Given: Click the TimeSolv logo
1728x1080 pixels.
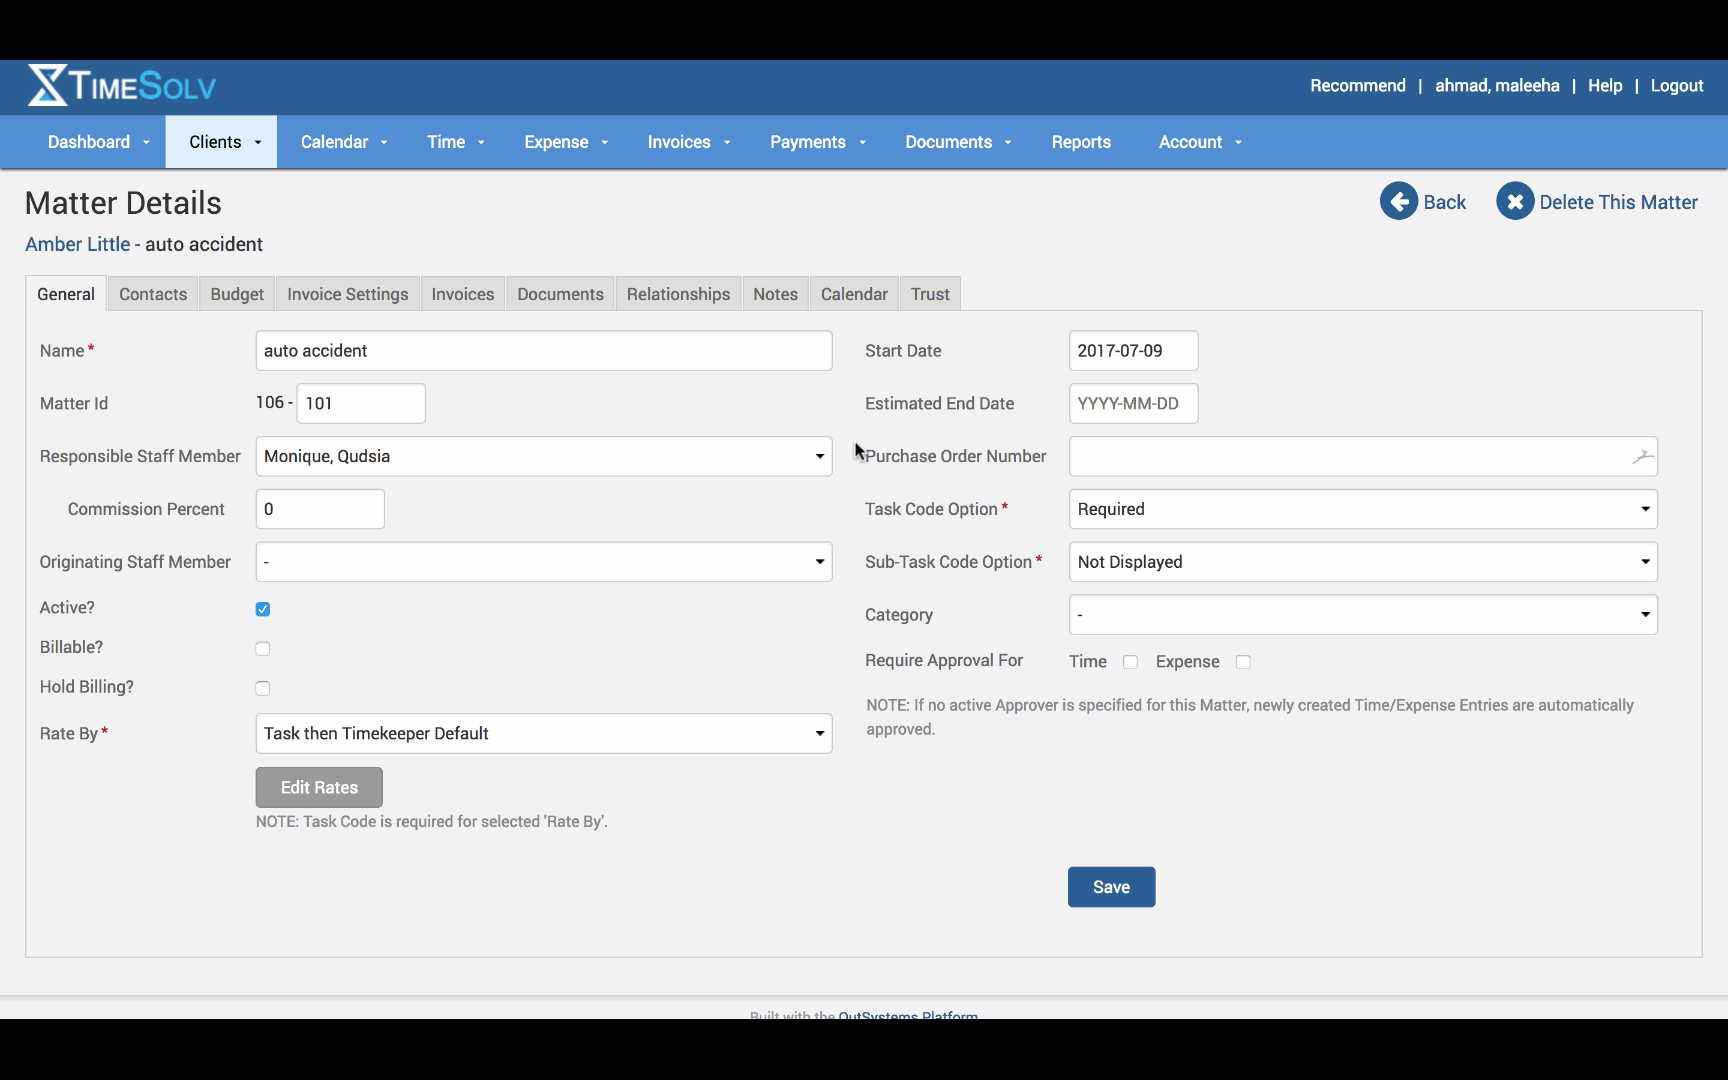Looking at the screenshot, I should click(122, 86).
